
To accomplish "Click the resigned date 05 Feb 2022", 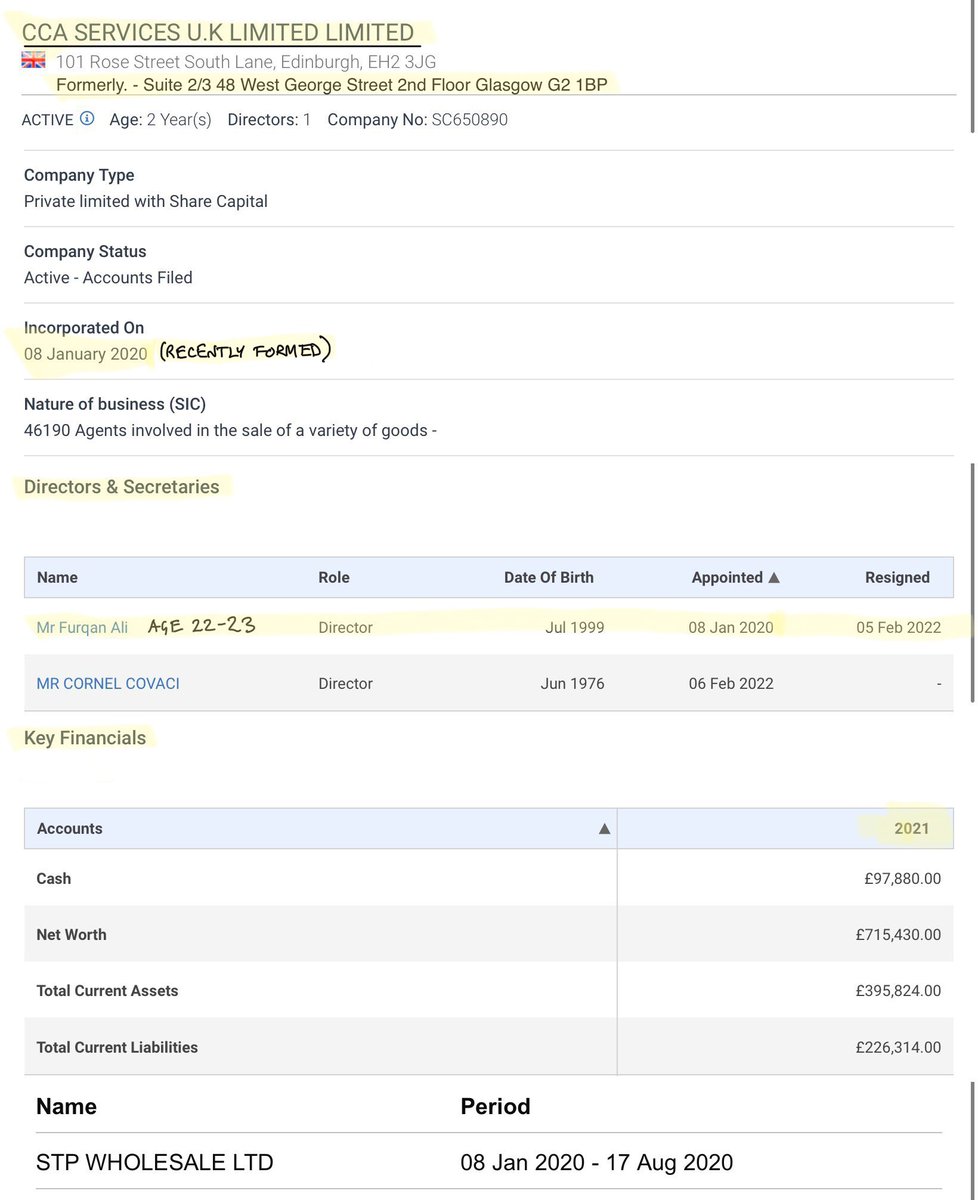I will (899, 628).
